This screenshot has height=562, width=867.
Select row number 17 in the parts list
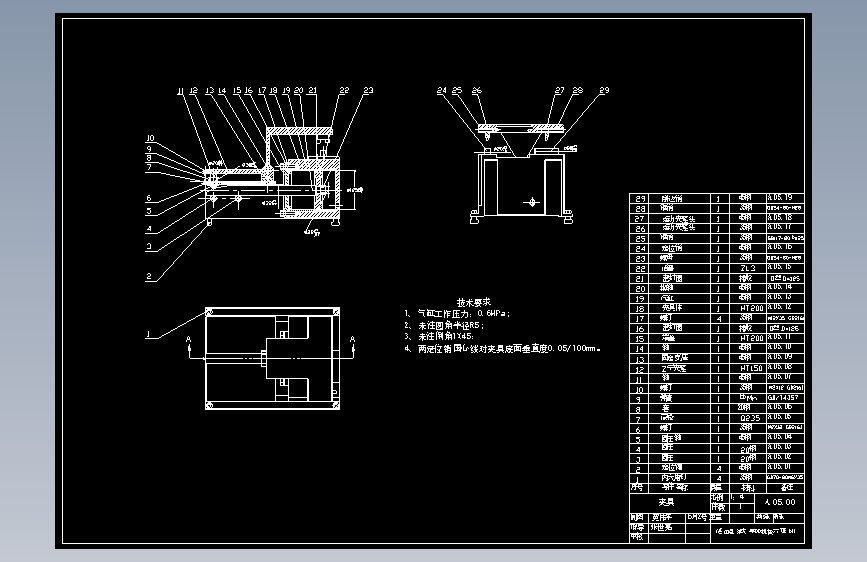click(x=640, y=319)
